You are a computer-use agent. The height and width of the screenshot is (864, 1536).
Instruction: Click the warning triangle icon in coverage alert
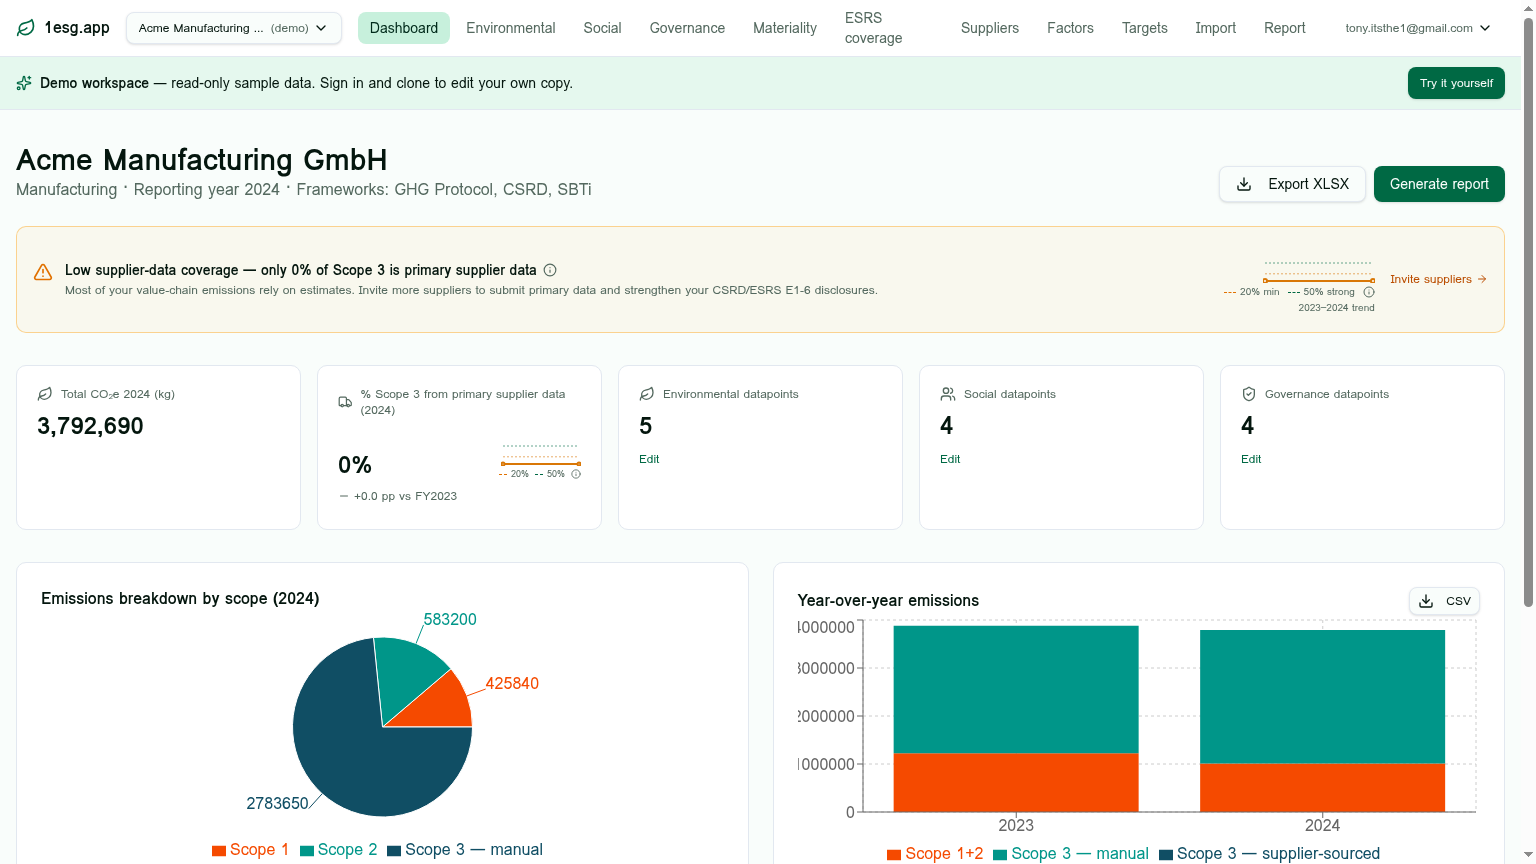pyautogui.click(x=43, y=272)
